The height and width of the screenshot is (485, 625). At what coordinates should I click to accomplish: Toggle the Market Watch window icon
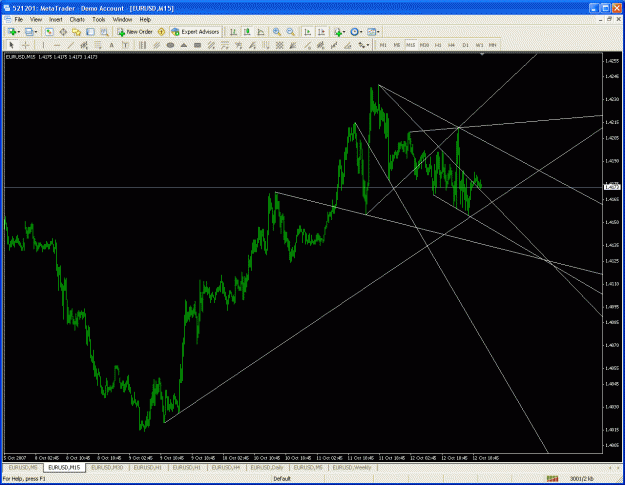pos(49,32)
